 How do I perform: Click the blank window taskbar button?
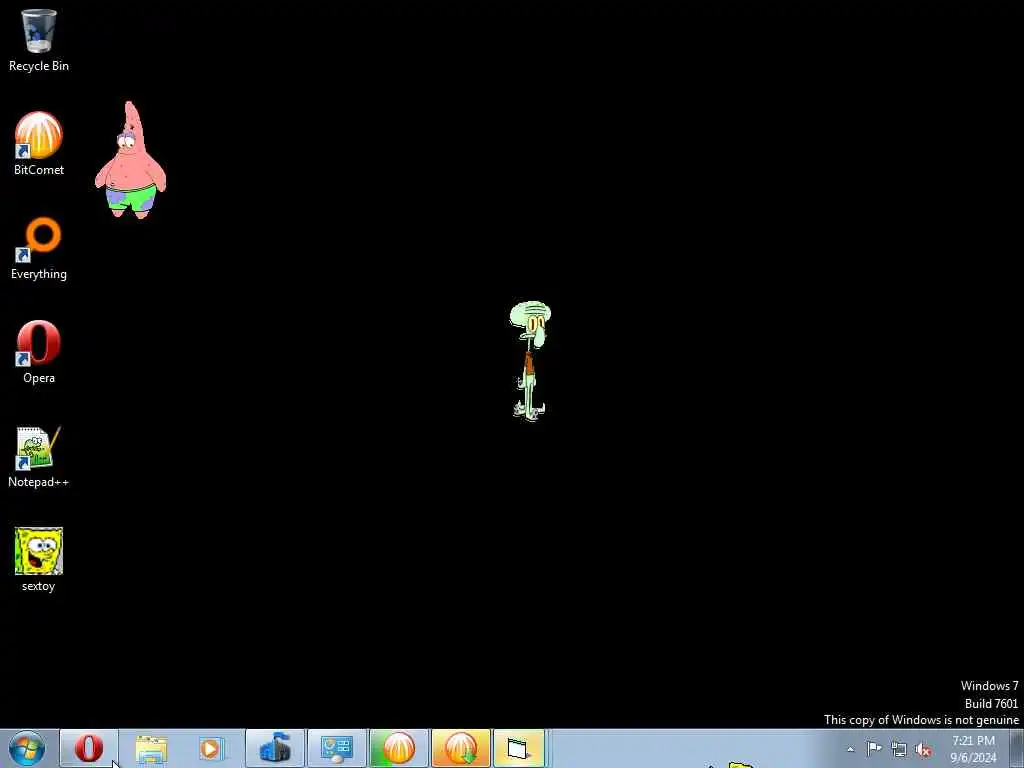(x=519, y=748)
